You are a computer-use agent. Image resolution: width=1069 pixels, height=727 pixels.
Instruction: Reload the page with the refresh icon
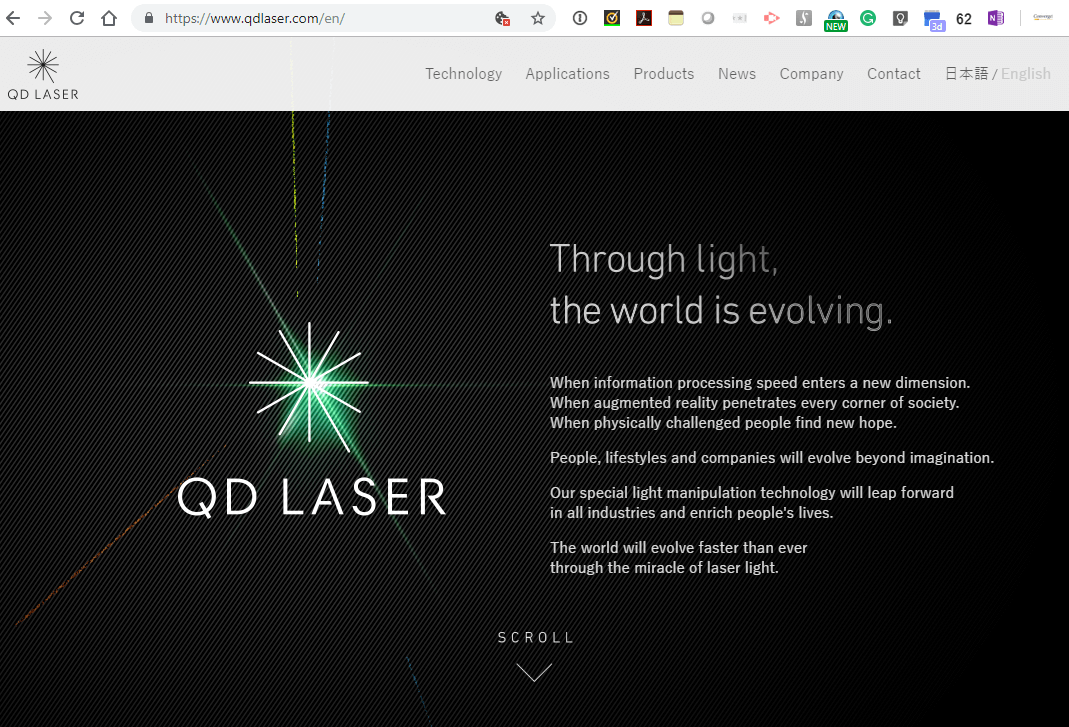tap(77, 18)
